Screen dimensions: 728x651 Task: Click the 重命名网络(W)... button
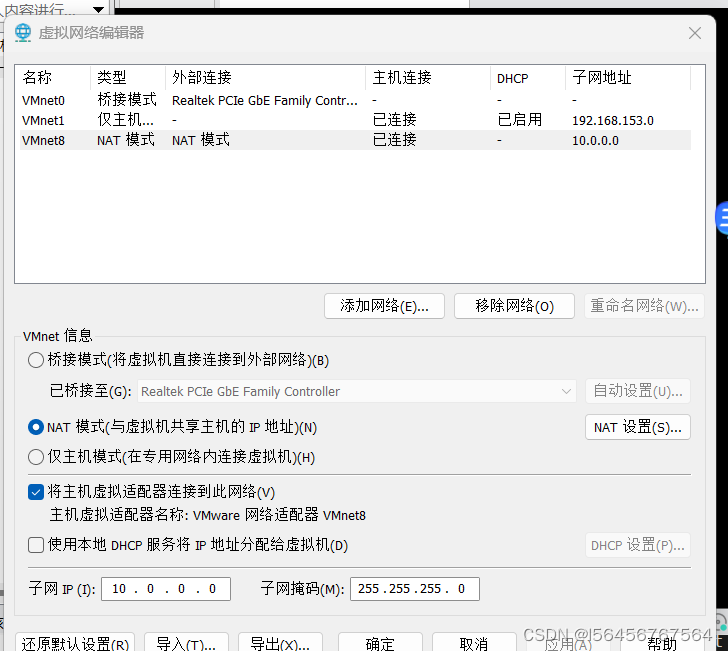(644, 306)
